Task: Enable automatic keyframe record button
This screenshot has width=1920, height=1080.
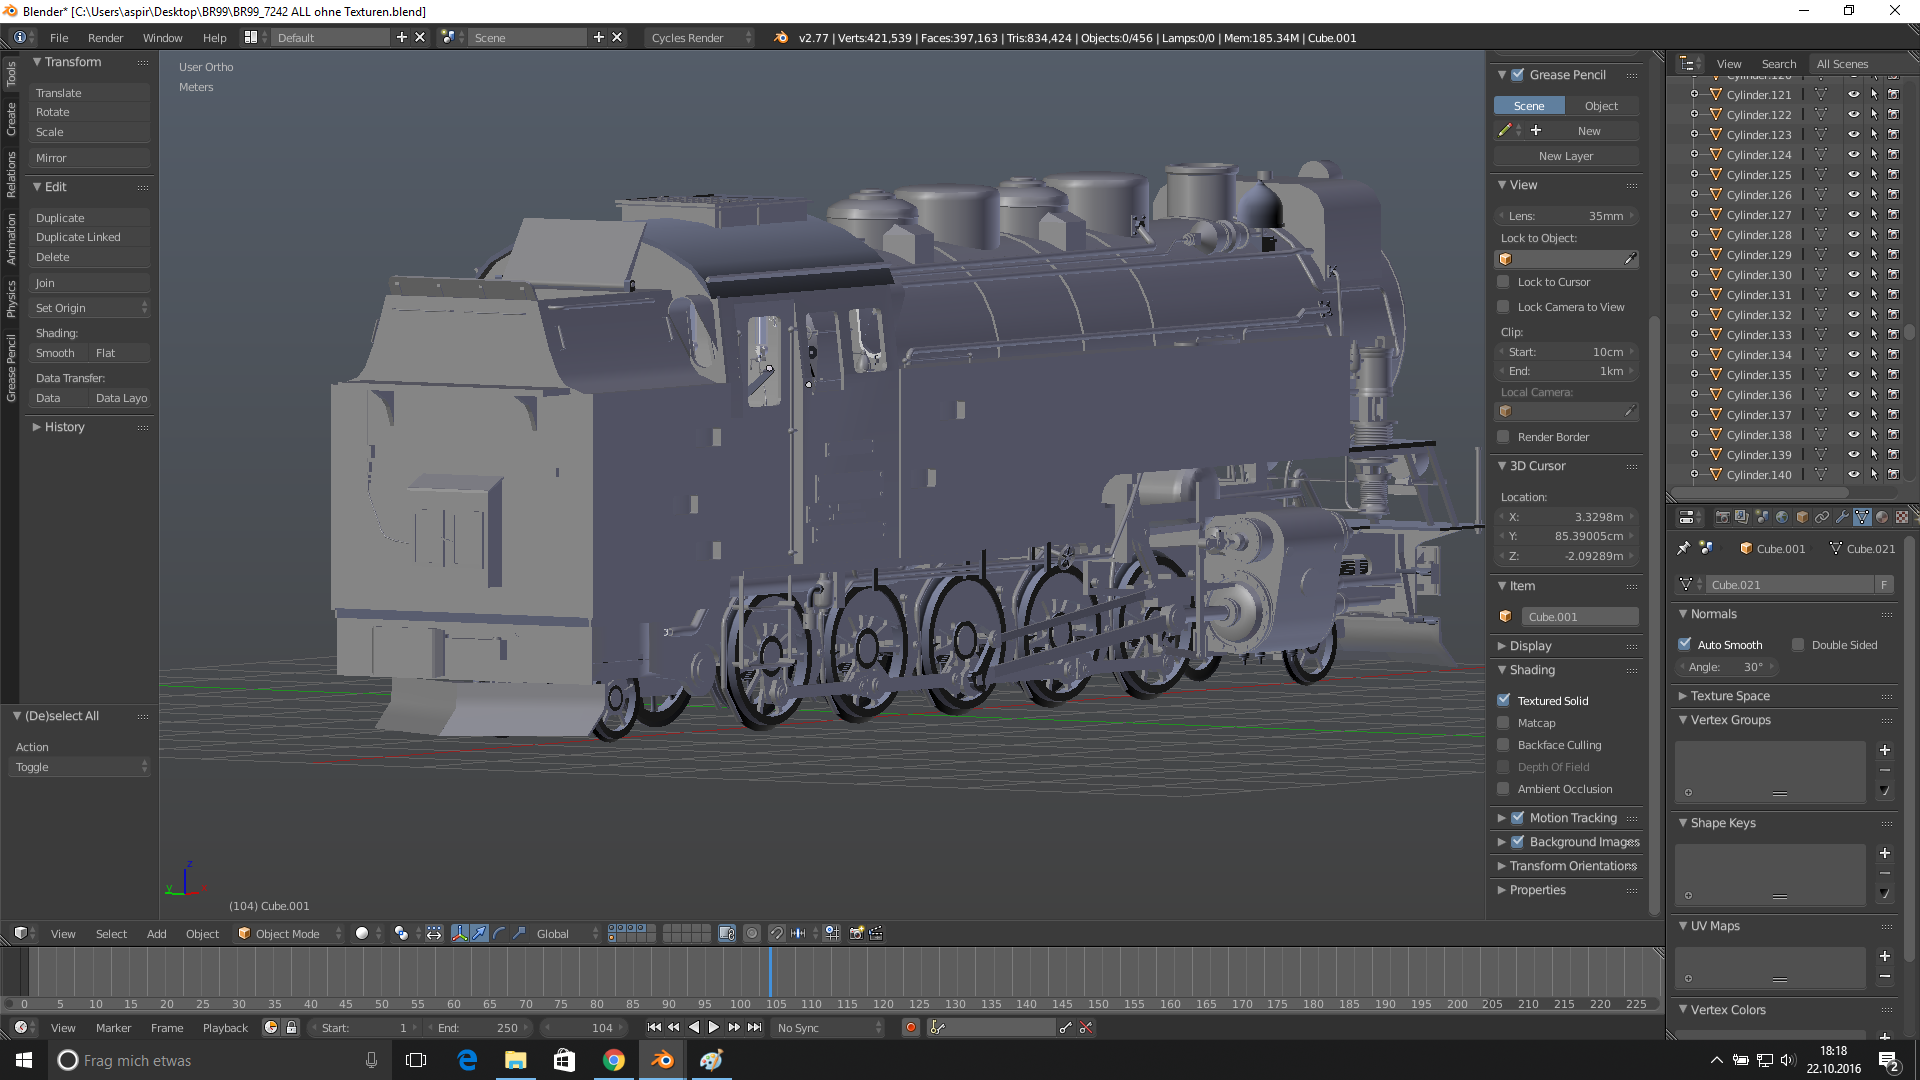Action: point(910,1027)
